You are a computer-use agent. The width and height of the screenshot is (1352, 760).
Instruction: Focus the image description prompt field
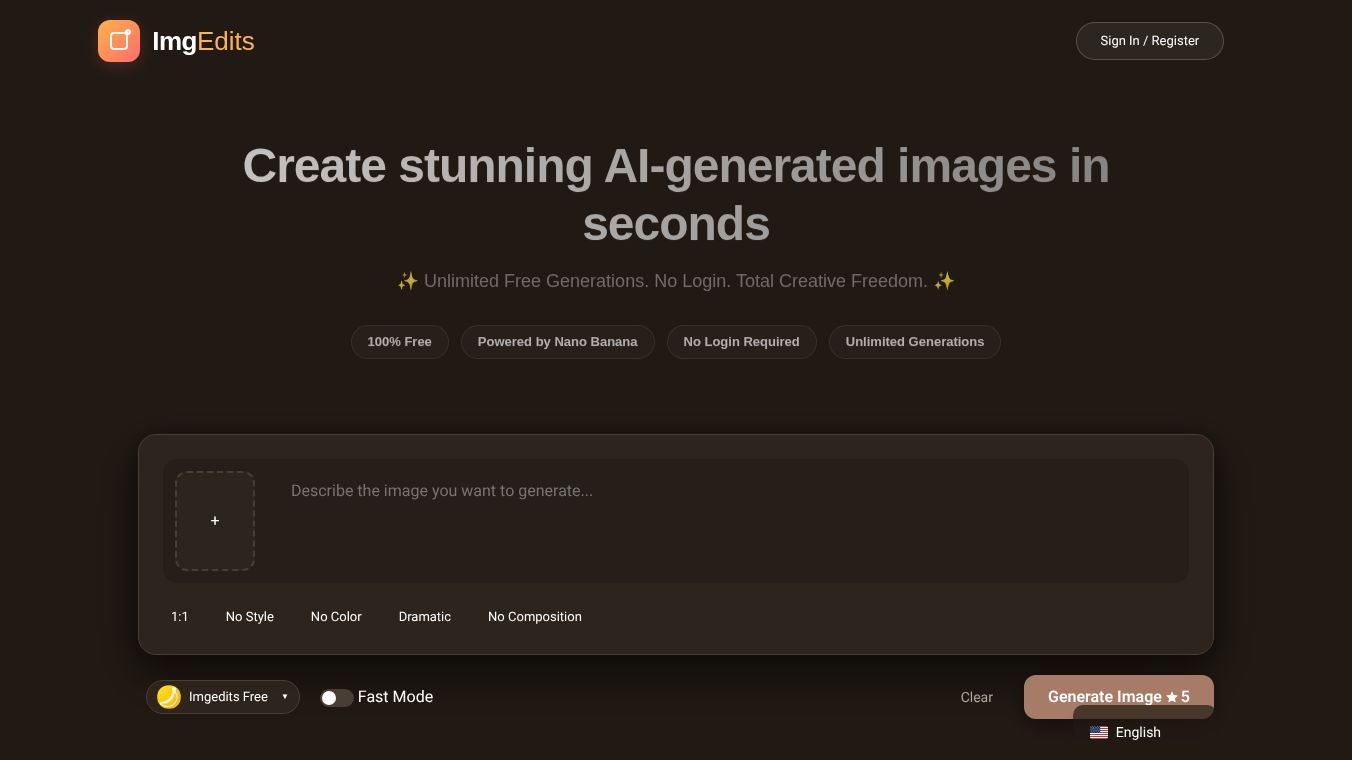(x=730, y=520)
